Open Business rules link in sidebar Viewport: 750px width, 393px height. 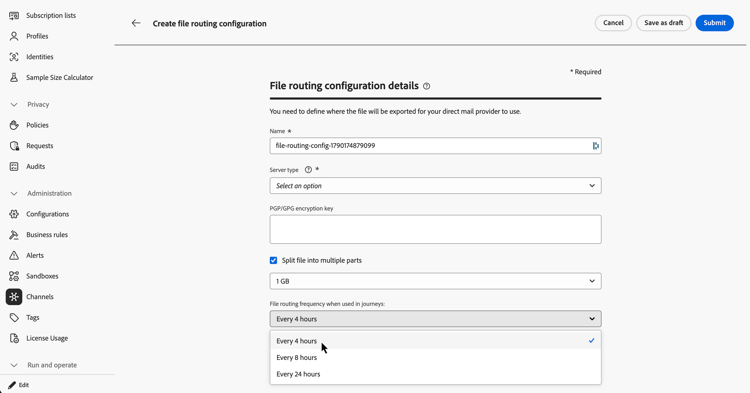click(47, 235)
